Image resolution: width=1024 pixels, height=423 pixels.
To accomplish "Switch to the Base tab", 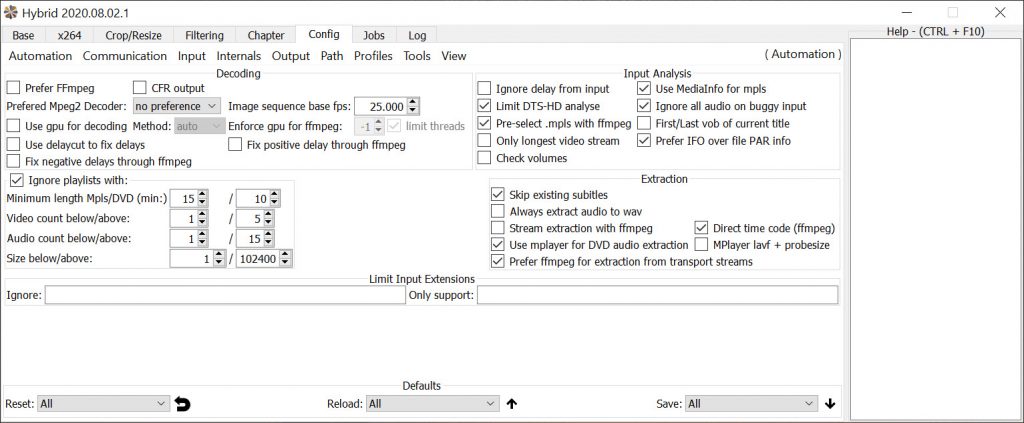I will (x=24, y=35).
